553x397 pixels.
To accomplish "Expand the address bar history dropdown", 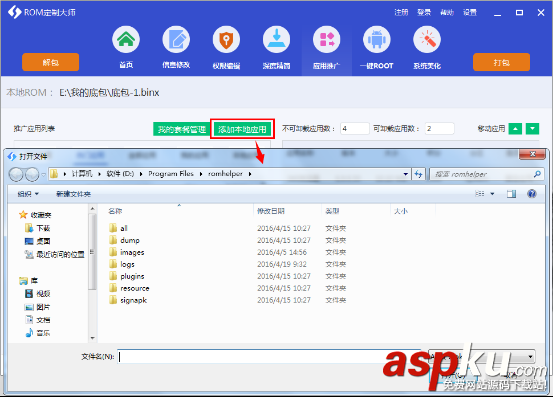I will (406, 174).
